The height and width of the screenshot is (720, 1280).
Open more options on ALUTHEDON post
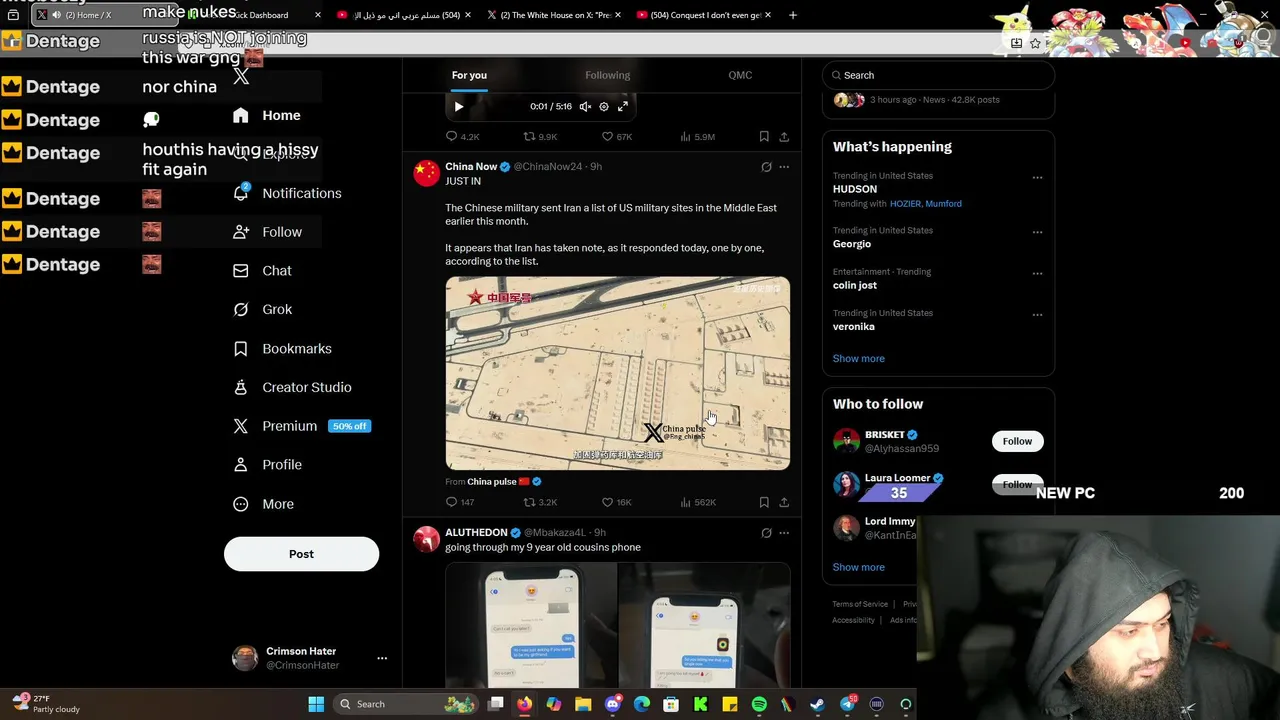(784, 533)
